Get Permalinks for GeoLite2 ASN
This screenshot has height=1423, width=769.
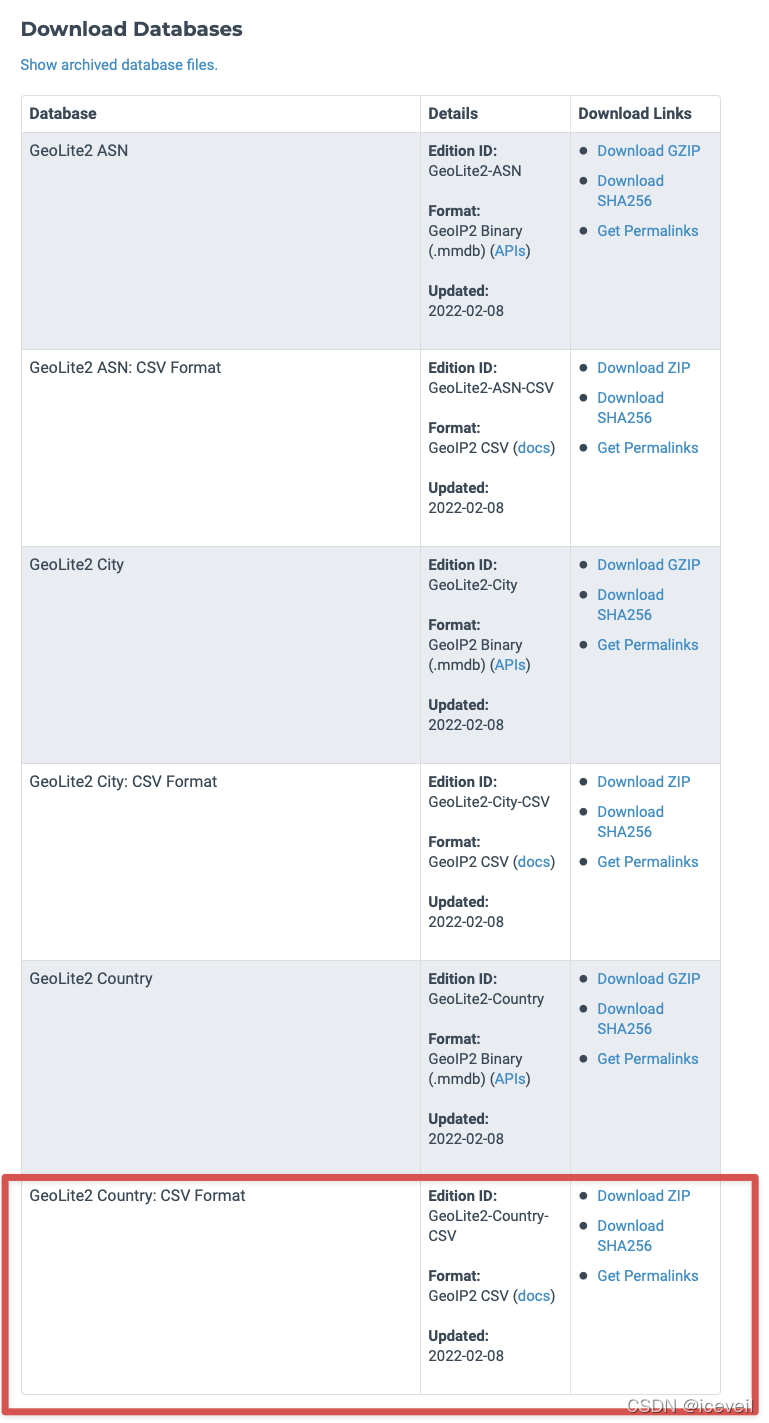point(647,231)
